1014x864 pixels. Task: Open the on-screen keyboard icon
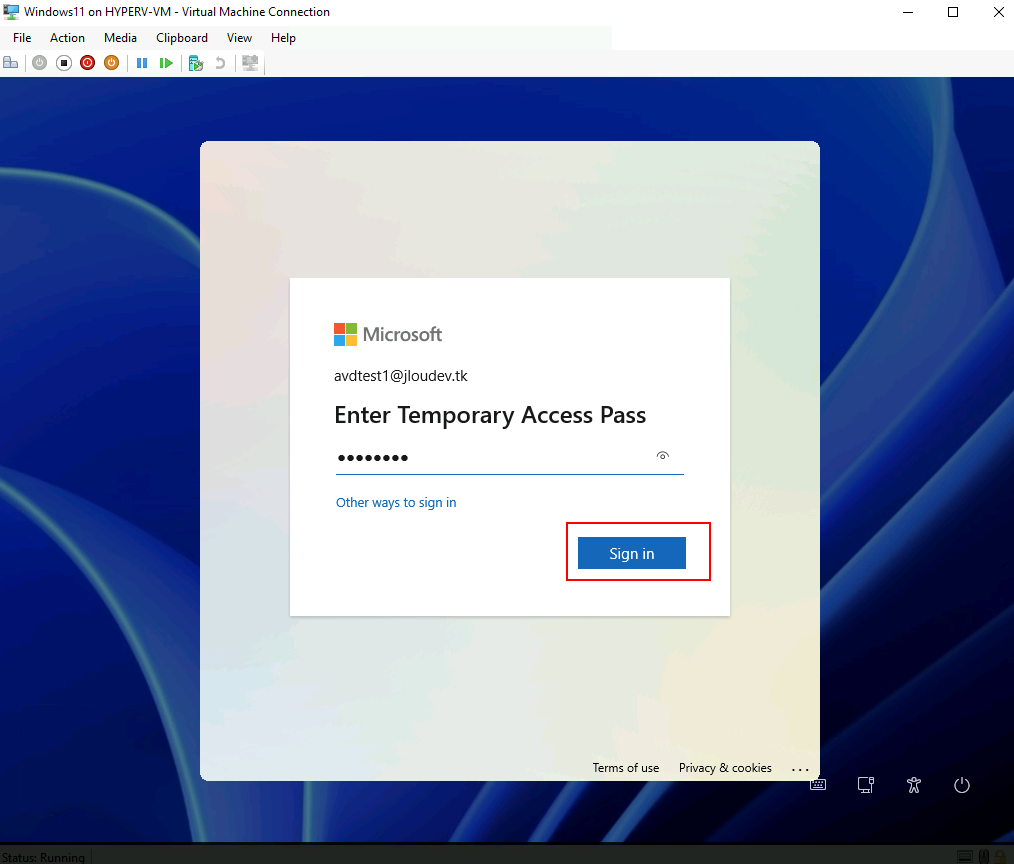(818, 784)
